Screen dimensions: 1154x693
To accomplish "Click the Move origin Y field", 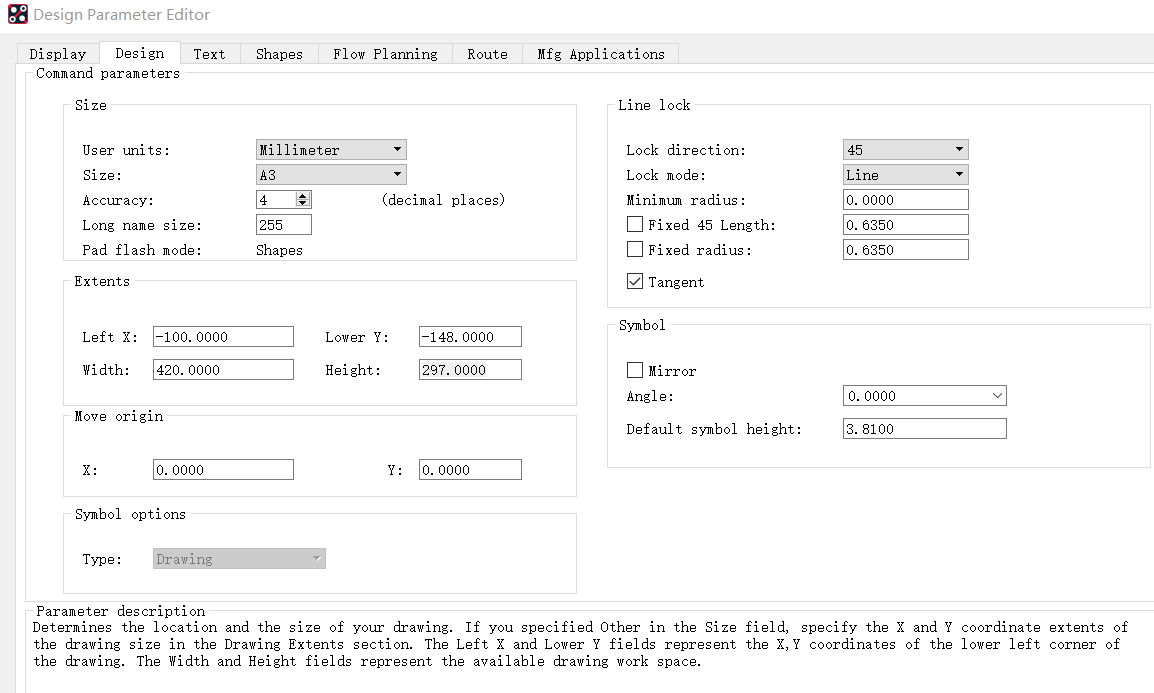I will click(x=470, y=470).
